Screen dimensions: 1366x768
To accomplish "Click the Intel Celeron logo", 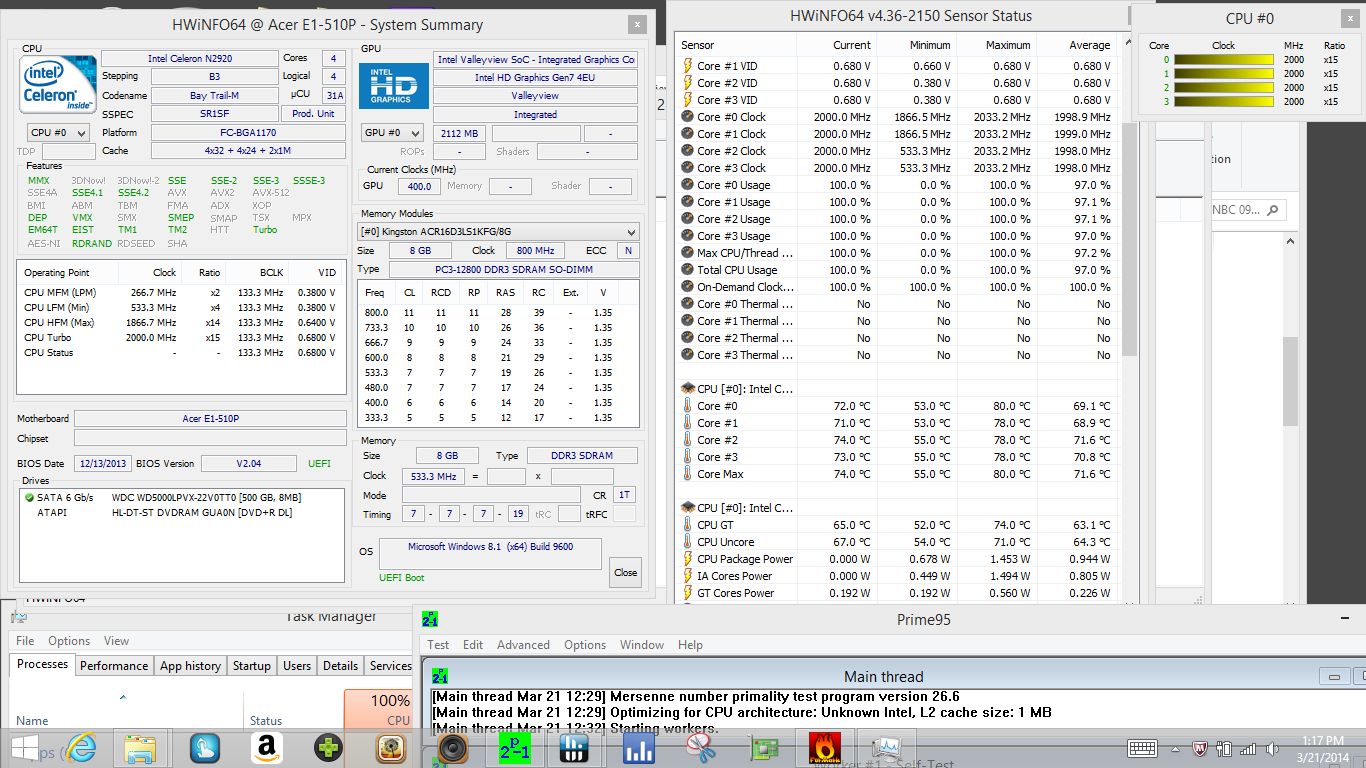I will 58,84.
